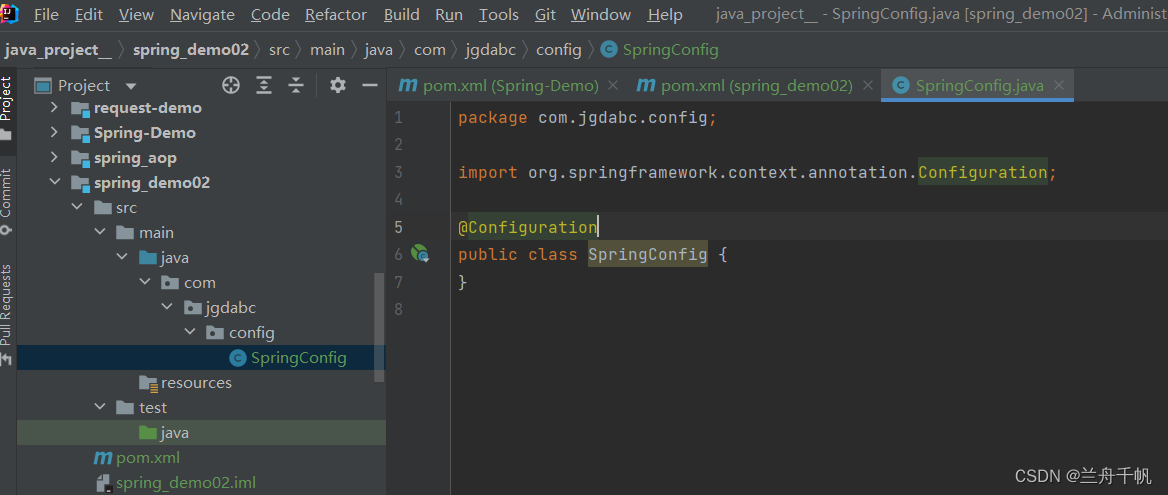Open the Build menu
The height and width of the screenshot is (495, 1168).
point(402,15)
